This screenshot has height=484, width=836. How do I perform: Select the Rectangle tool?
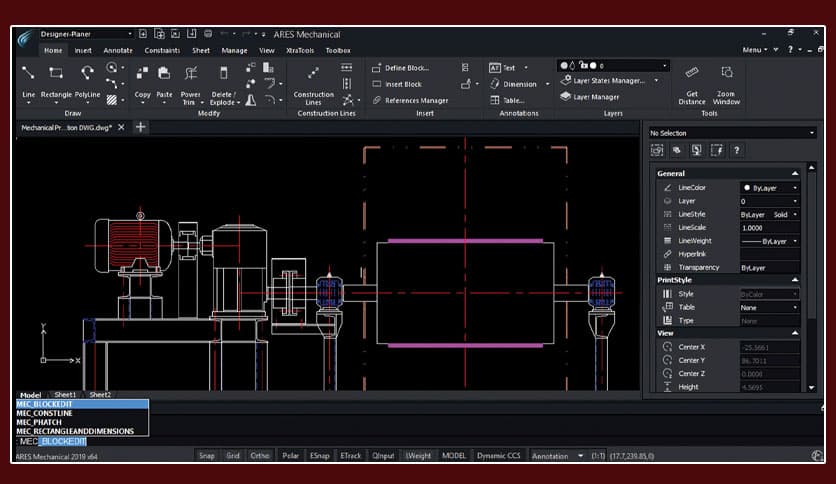[56, 72]
